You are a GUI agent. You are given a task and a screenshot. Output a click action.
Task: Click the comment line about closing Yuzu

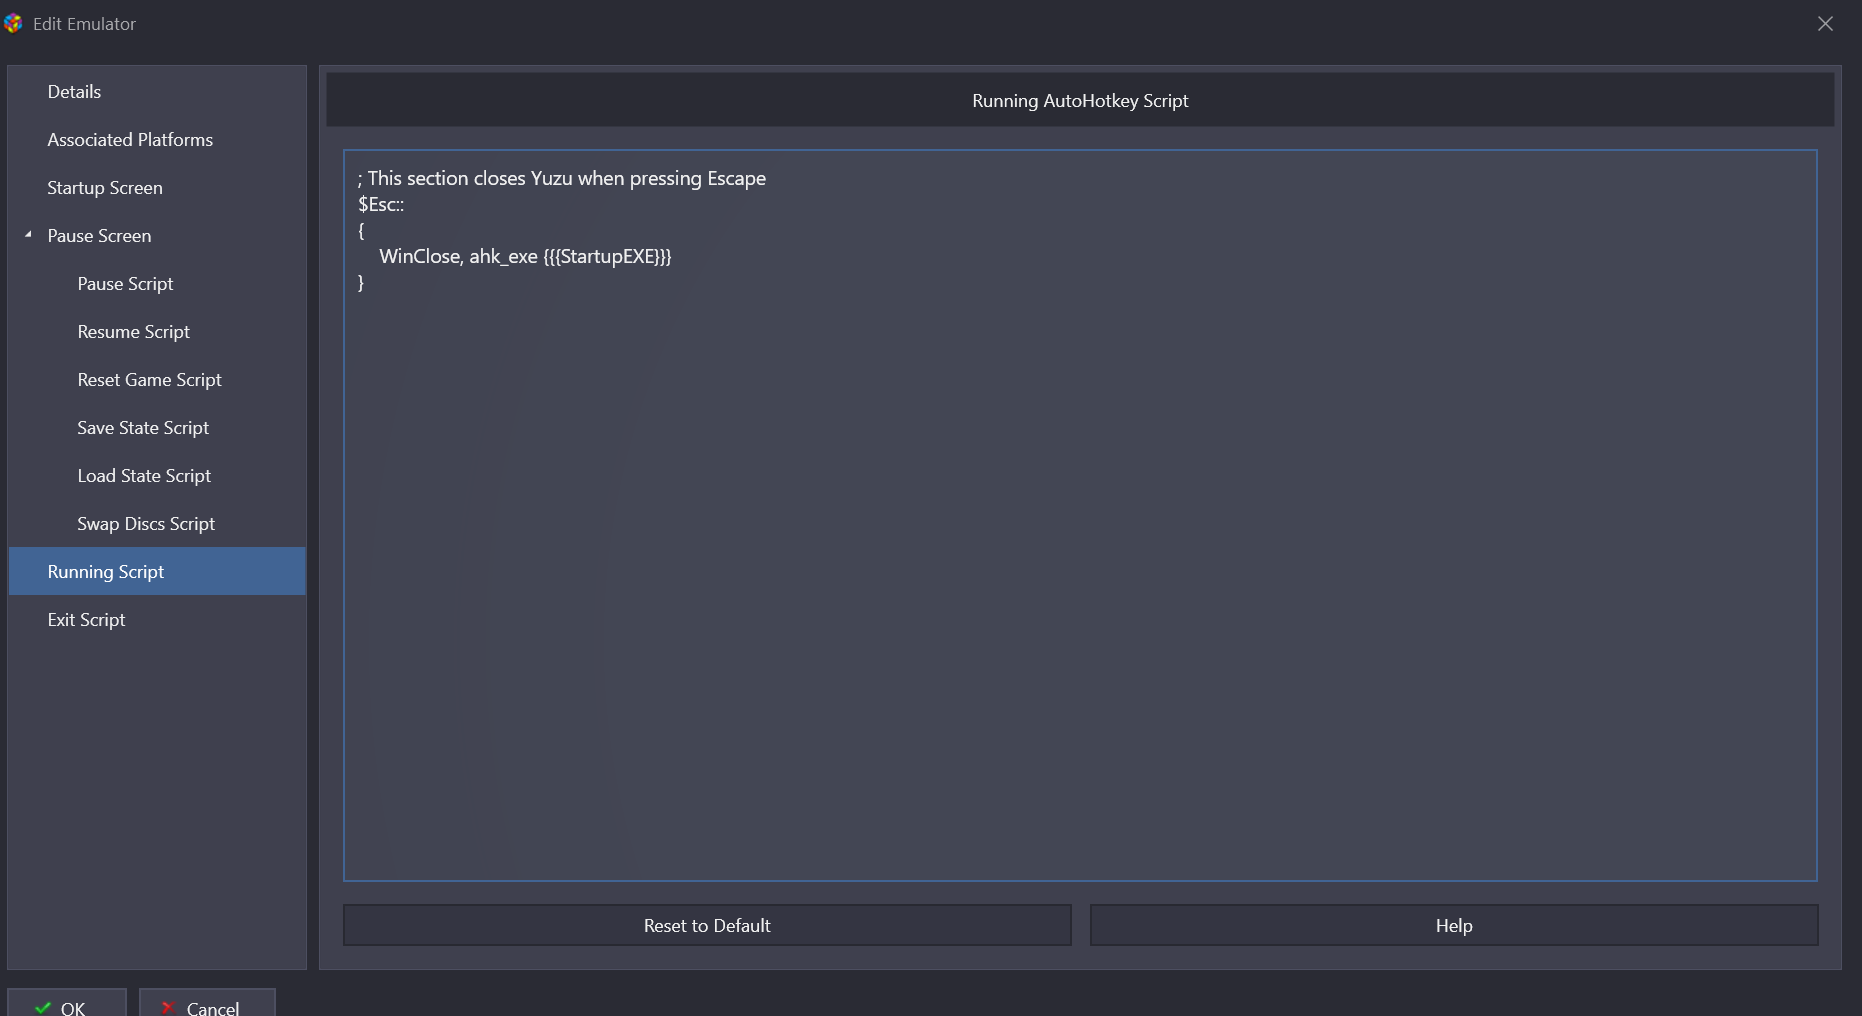[x=562, y=178]
